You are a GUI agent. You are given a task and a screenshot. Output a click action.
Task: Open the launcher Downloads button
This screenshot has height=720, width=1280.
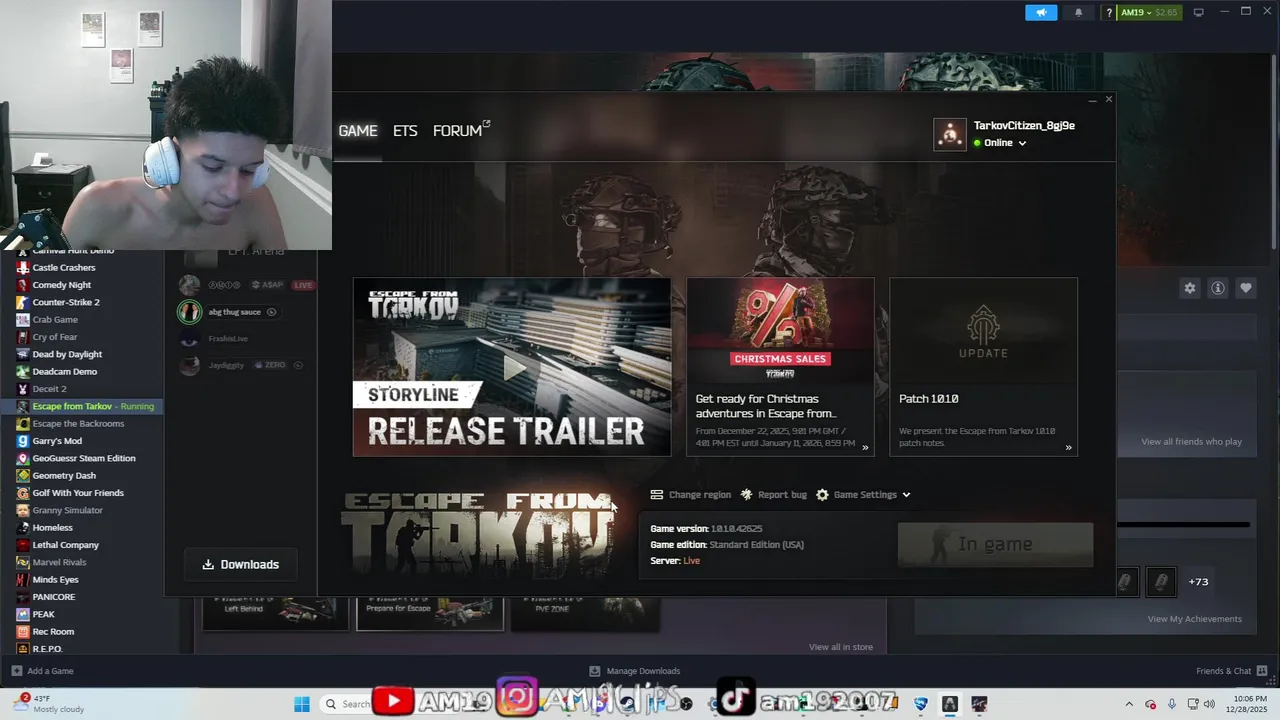click(241, 564)
